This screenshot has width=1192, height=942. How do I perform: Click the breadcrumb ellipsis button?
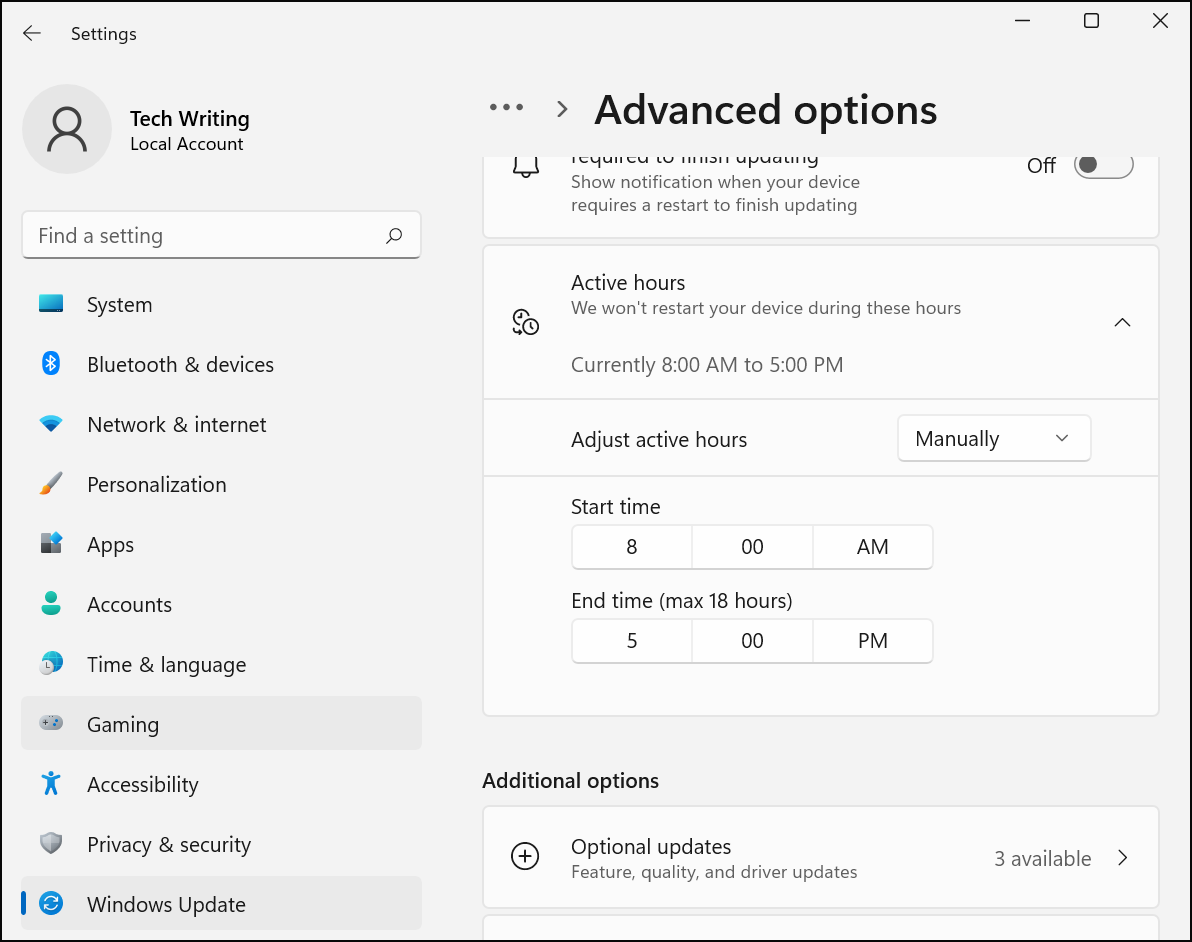506,108
